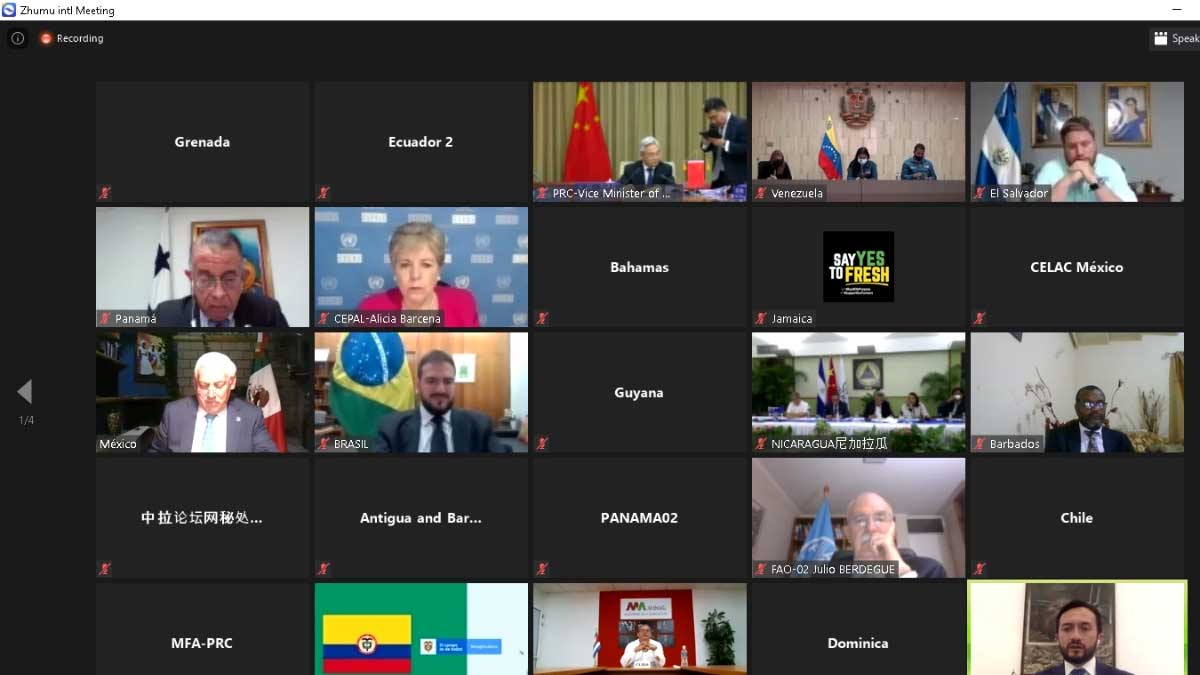Click muted mic icon on CELAC México tile
The height and width of the screenshot is (675, 1200).
pos(980,318)
